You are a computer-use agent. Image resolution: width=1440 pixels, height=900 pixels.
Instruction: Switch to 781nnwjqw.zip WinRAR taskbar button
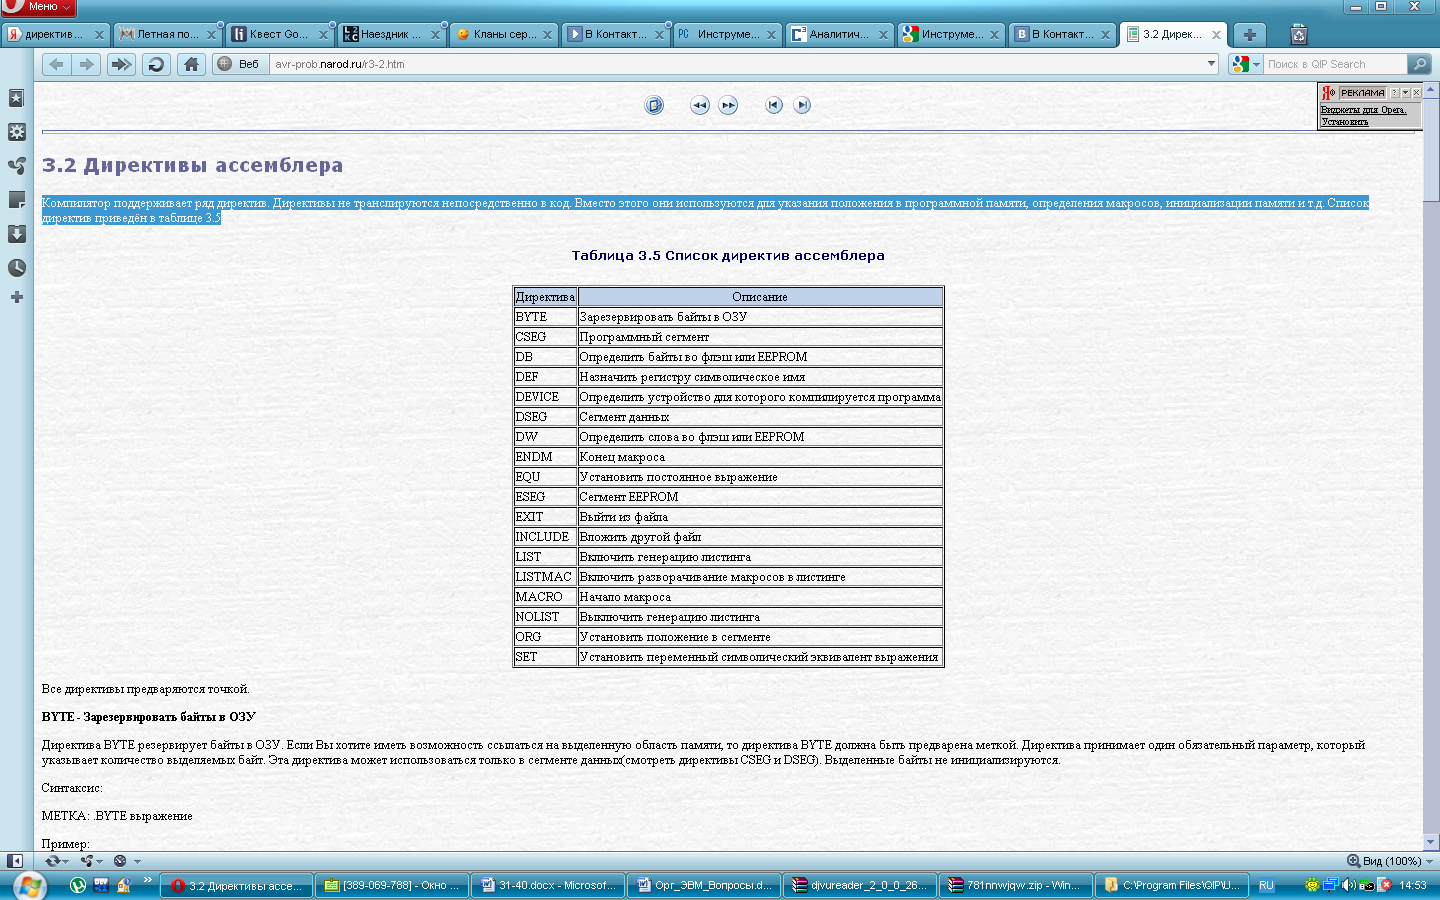coord(1016,885)
